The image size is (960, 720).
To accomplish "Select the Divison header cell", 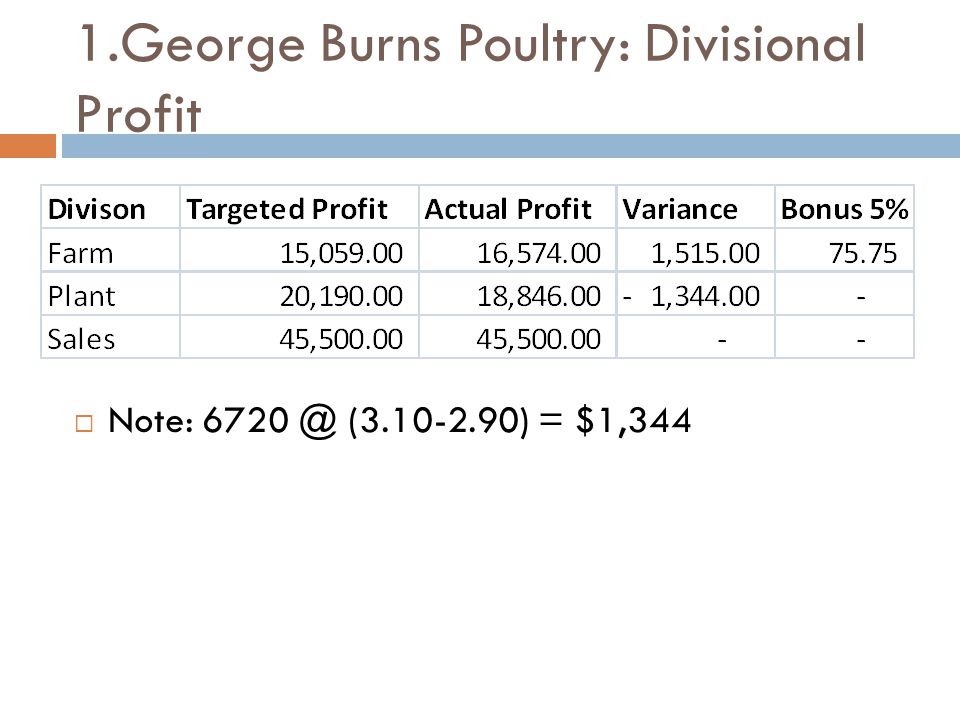I will (x=111, y=207).
